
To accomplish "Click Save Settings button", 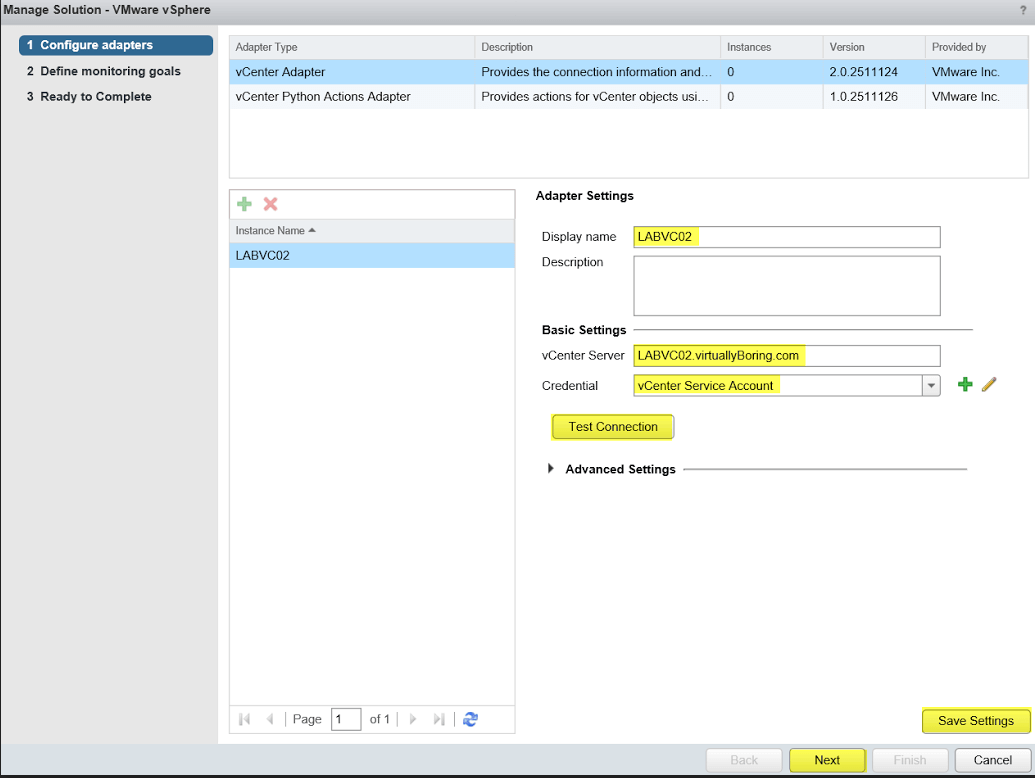I will pyautogui.click(x=976, y=721).
